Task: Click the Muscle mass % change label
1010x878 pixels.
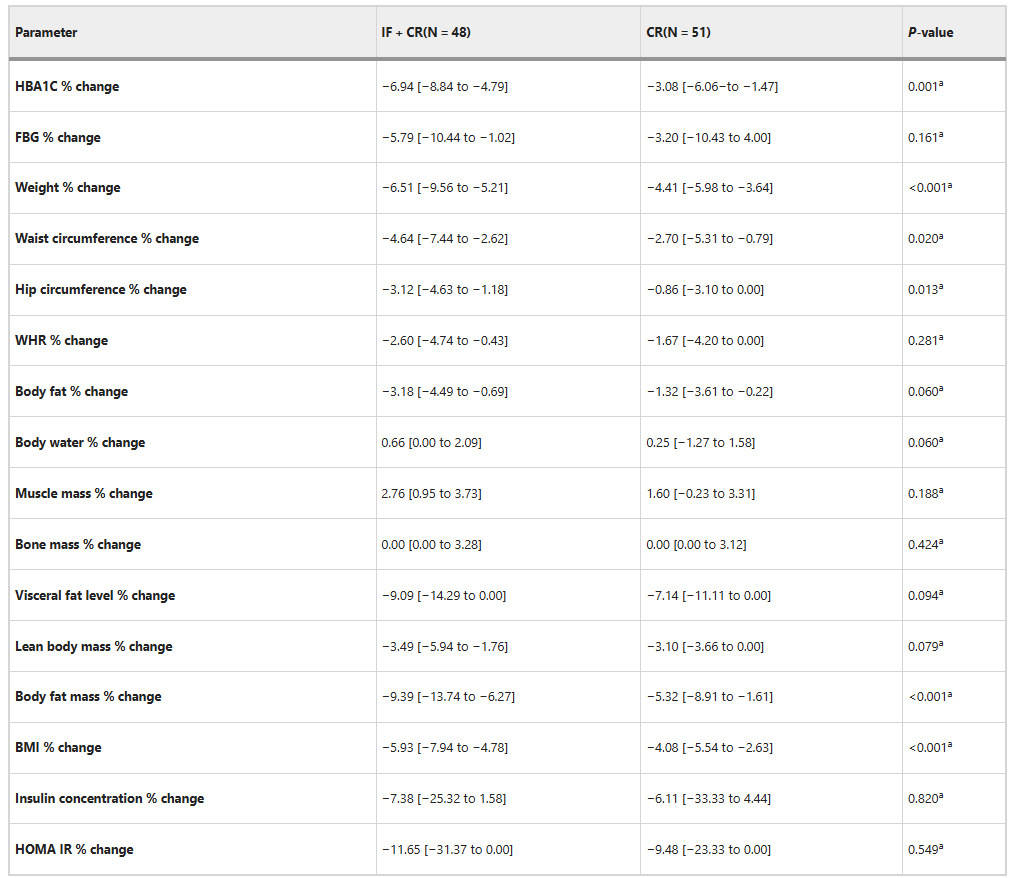Action: [x=84, y=493]
